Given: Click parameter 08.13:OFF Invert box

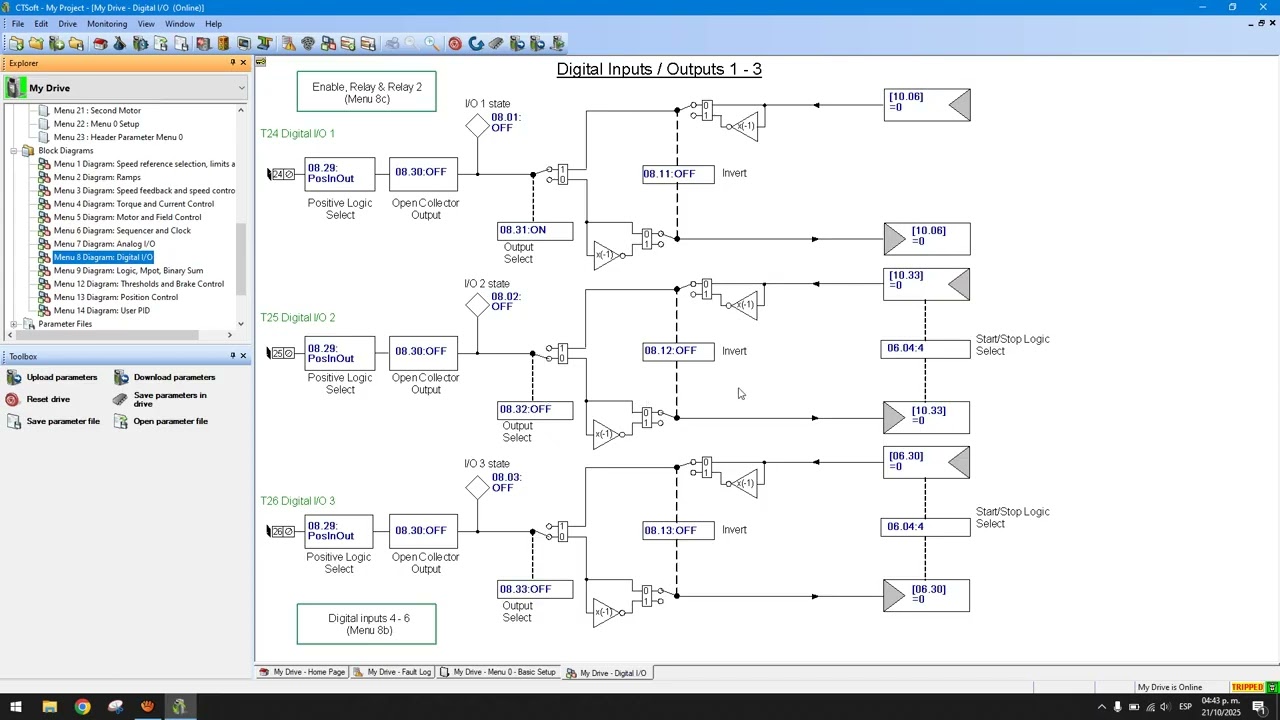Looking at the screenshot, I should point(678,531).
